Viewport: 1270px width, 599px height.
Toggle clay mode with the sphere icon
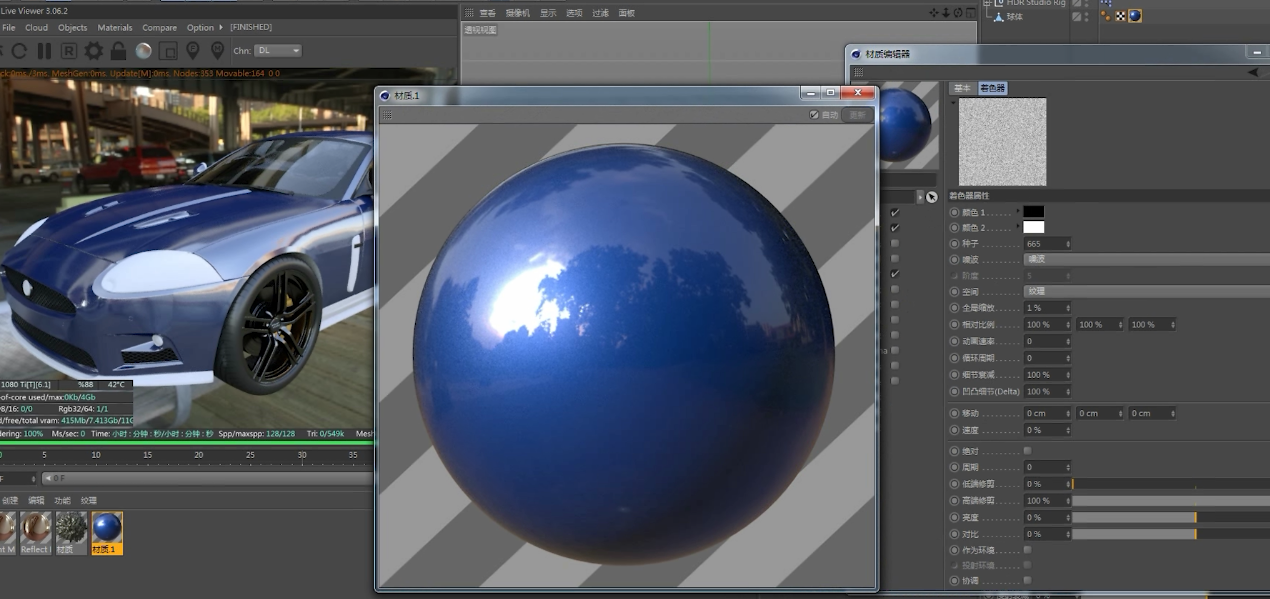click(x=143, y=50)
